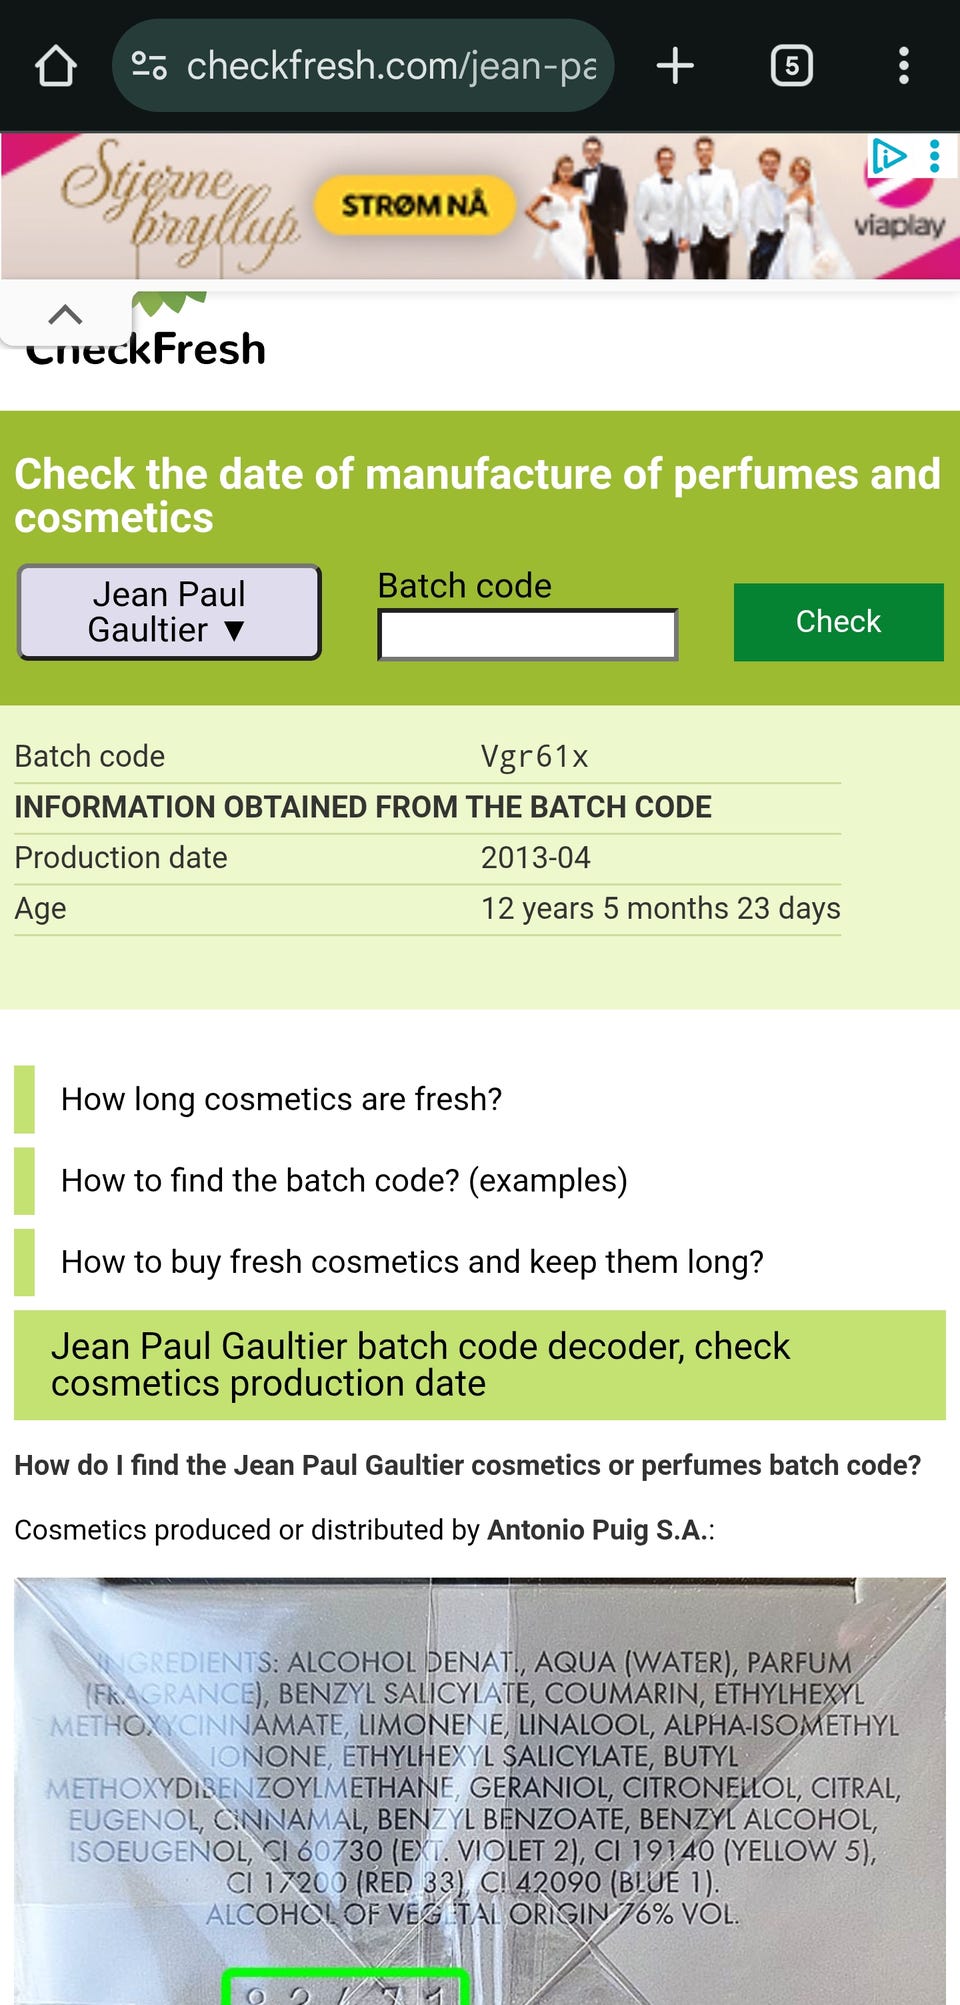This screenshot has height=2005, width=960.
Task: Open the ad options dots icon
Action: click(935, 156)
